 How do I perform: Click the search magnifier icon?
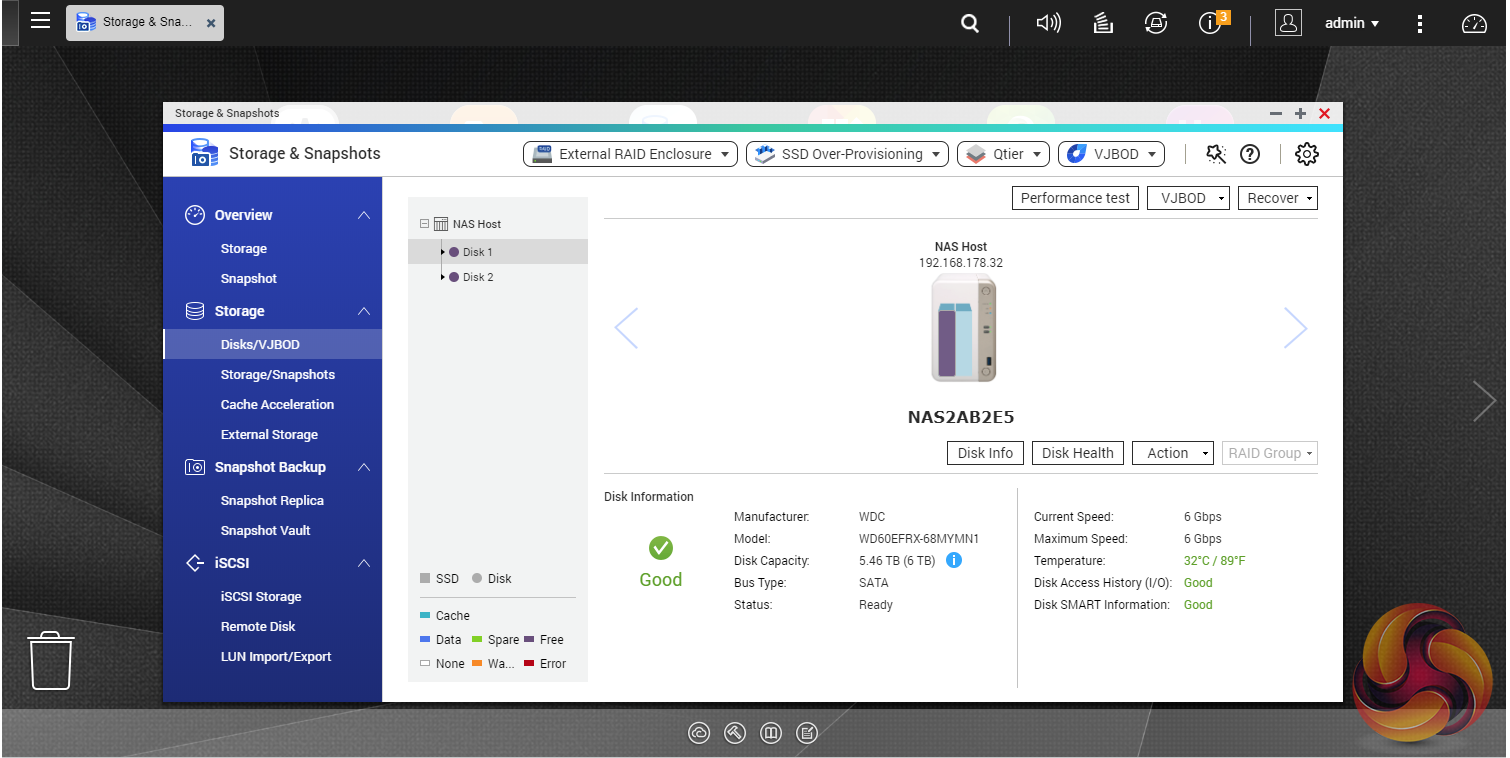(969, 23)
